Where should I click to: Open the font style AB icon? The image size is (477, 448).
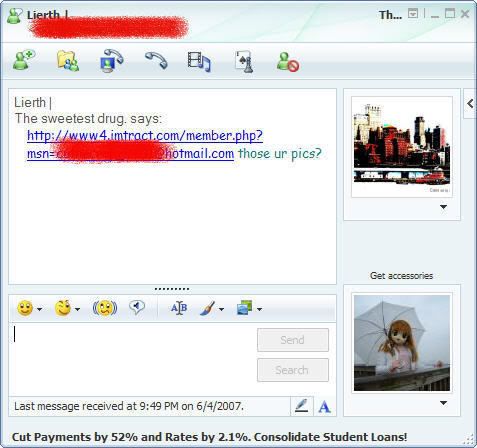click(179, 308)
